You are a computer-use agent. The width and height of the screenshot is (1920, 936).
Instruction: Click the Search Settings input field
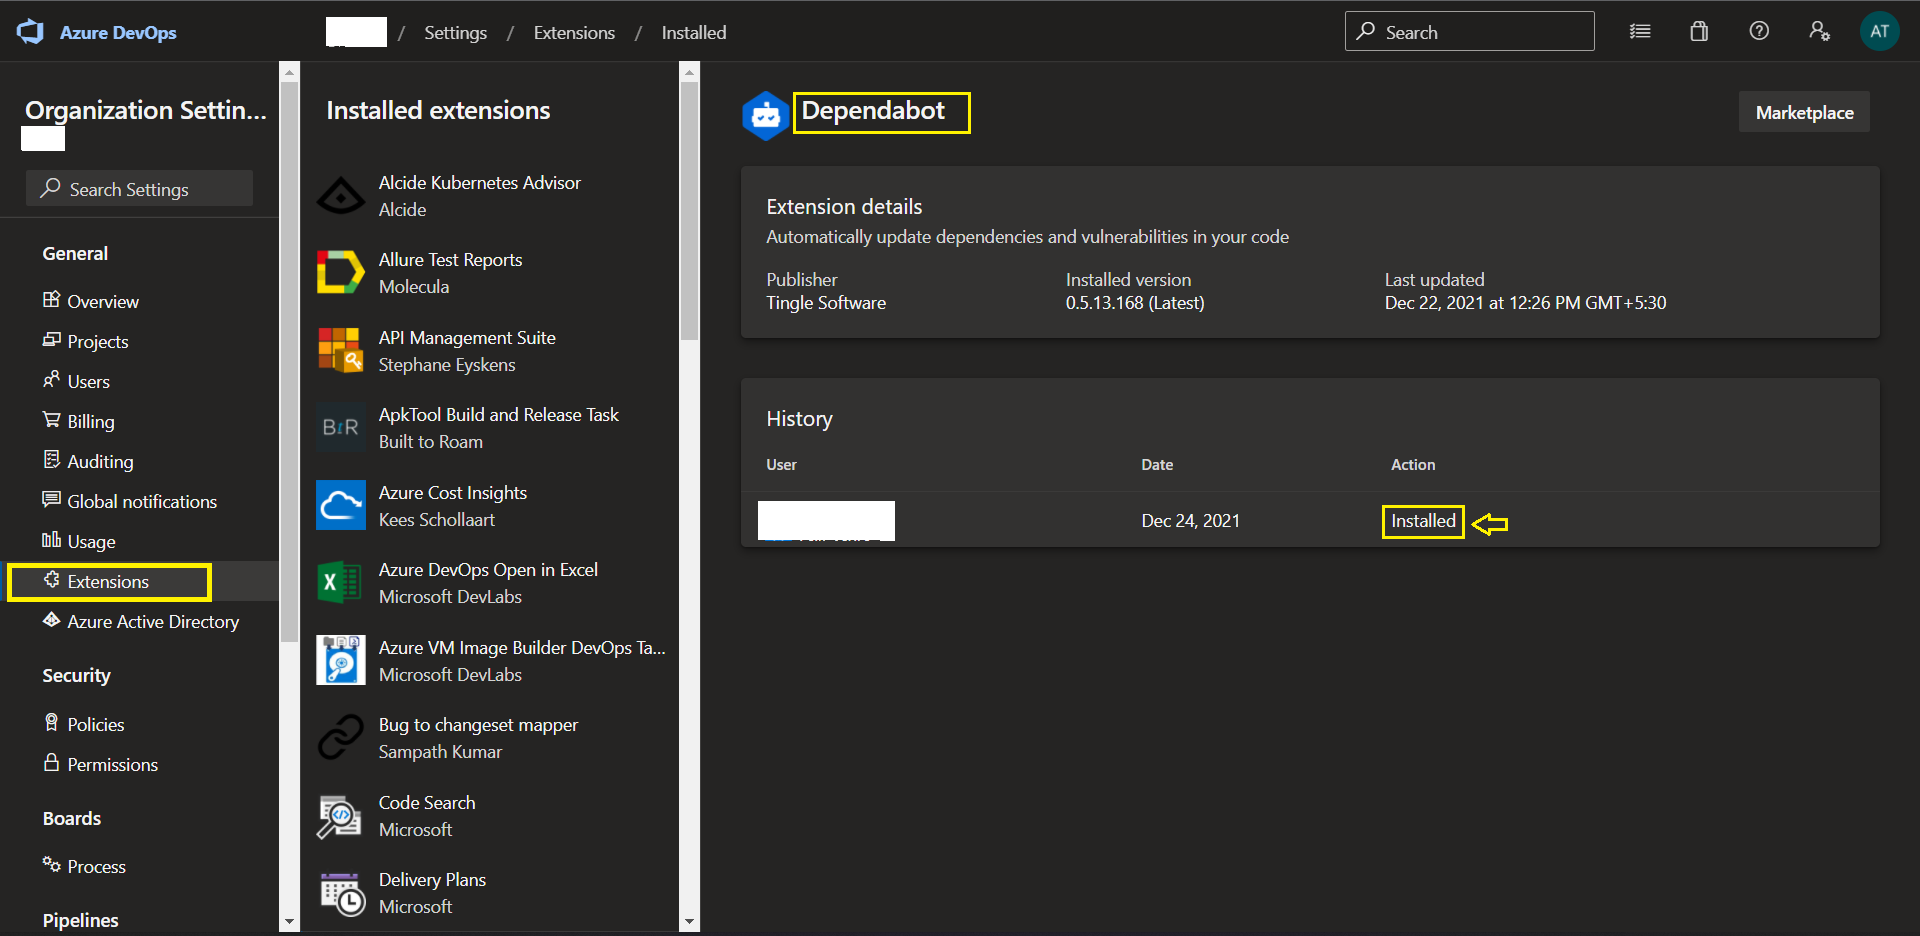(140, 189)
